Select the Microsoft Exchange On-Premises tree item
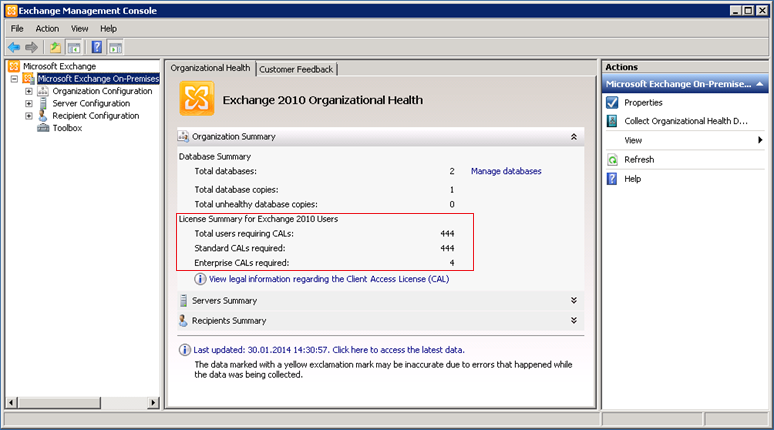This screenshot has height=430, width=774. (x=98, y=78)
